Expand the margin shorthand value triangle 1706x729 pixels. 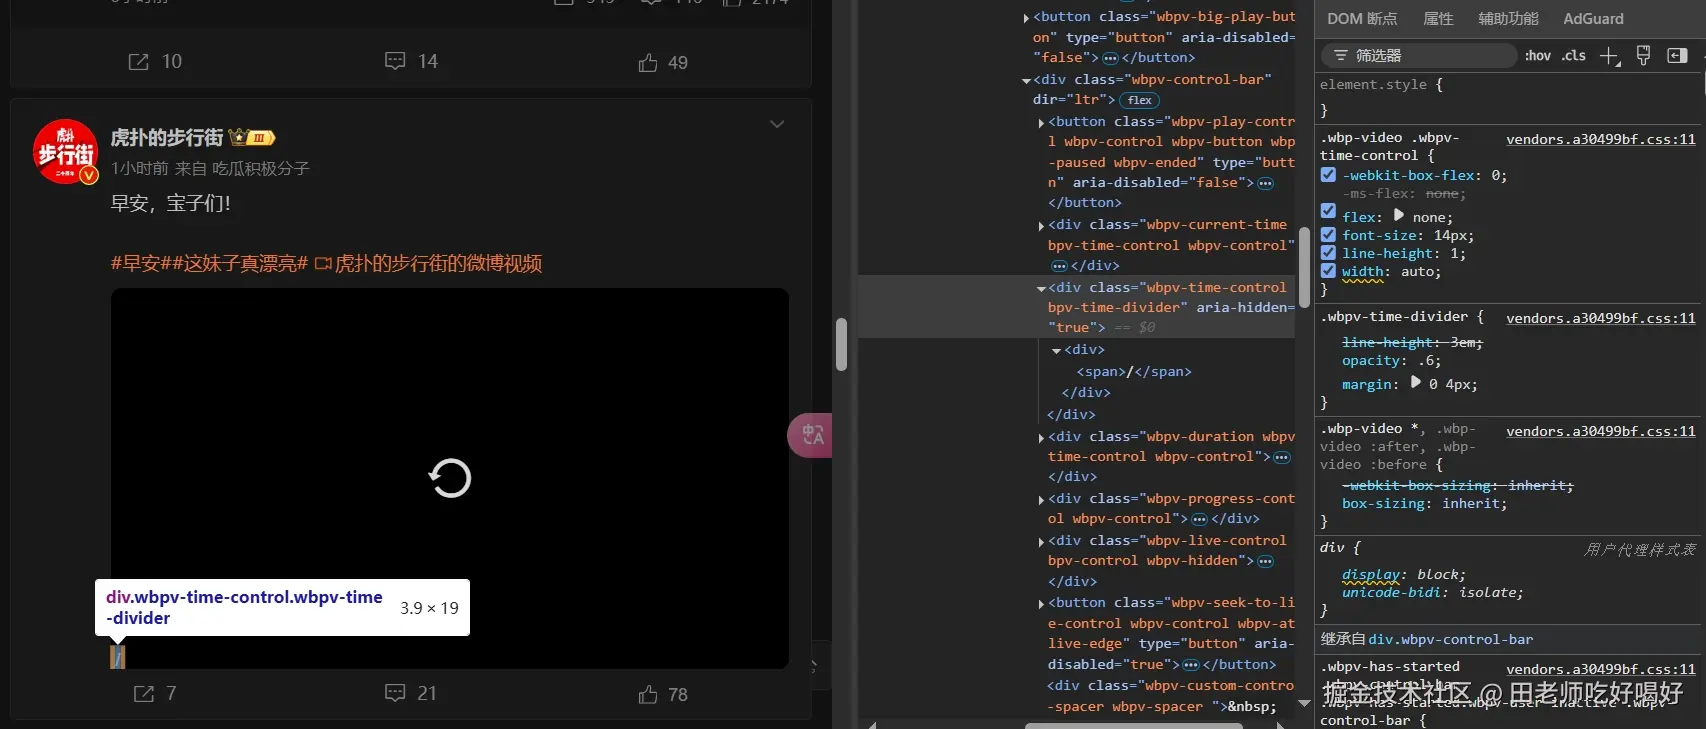click(1415, 382)
